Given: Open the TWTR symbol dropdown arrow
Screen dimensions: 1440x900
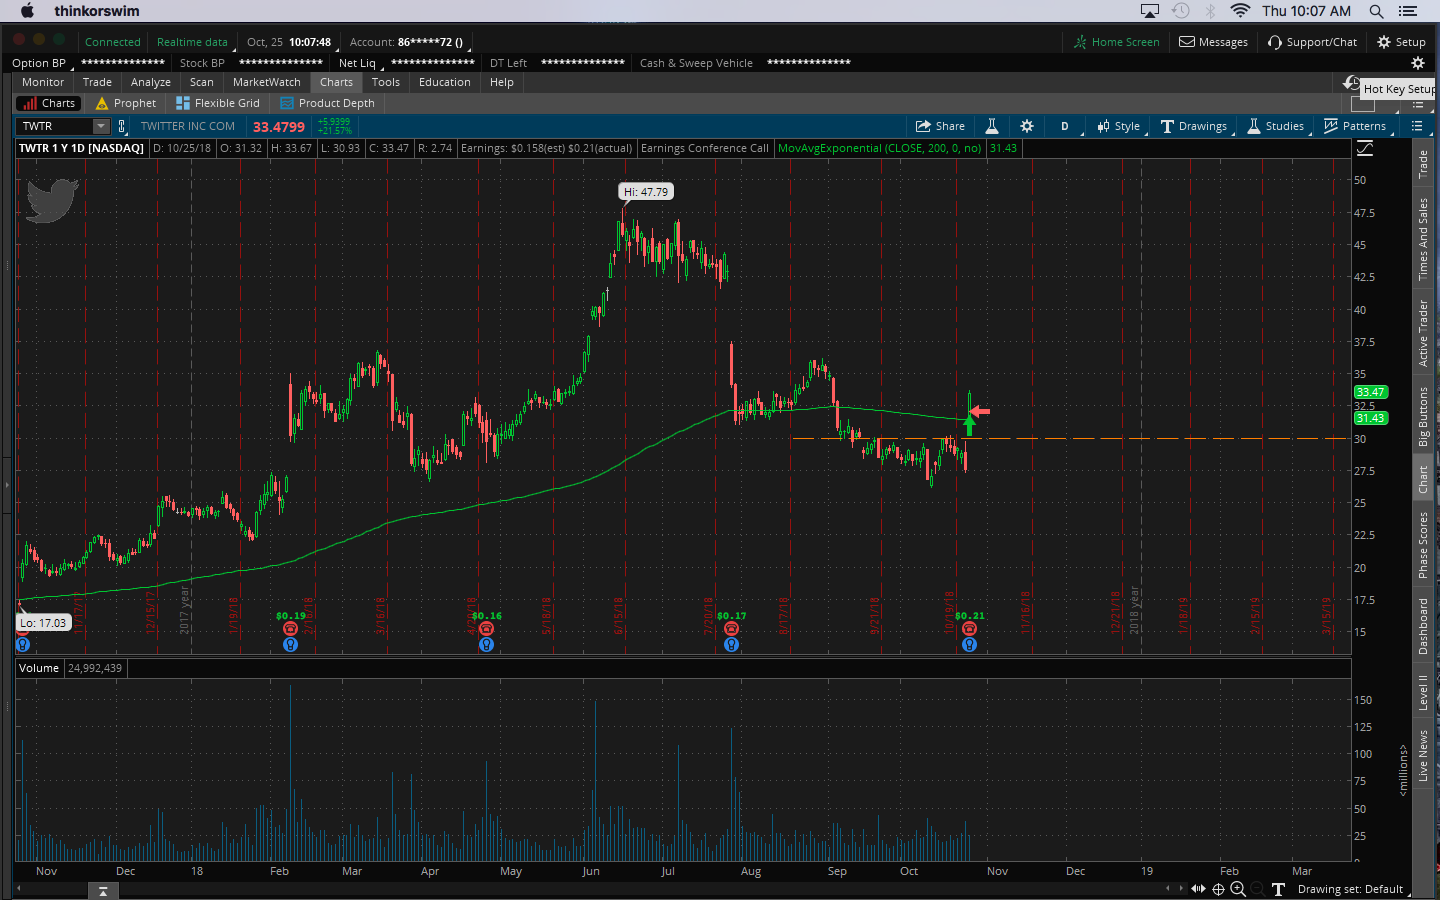Looking at the screenshot, I should coord(101,126).
